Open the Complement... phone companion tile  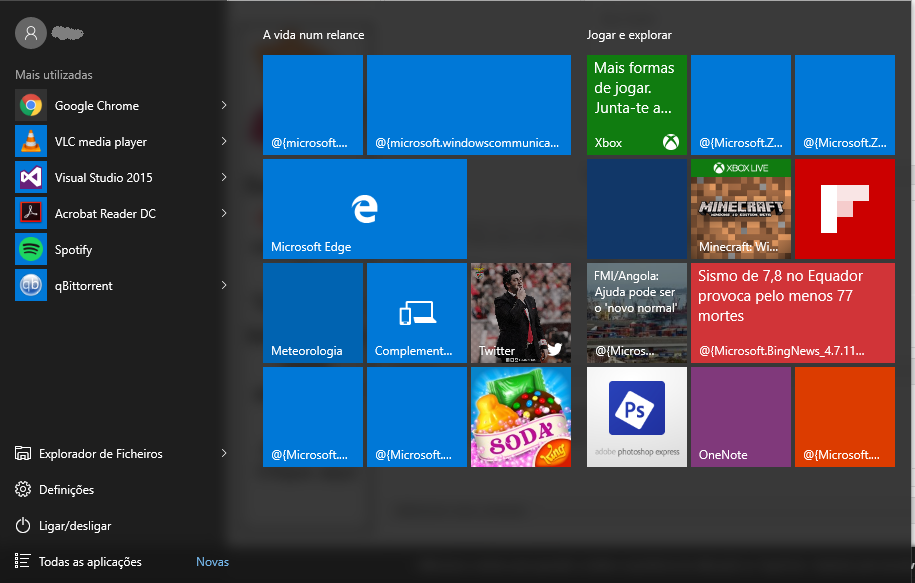pos(417,313)
